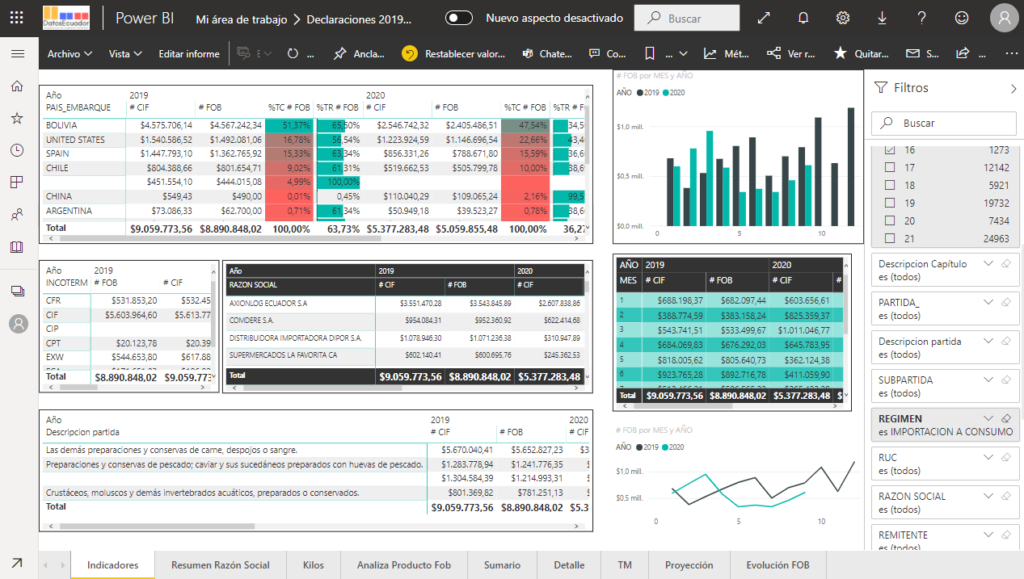
Task: Expand the RAZON SOCIAL filter chevron
Action: 988,496
